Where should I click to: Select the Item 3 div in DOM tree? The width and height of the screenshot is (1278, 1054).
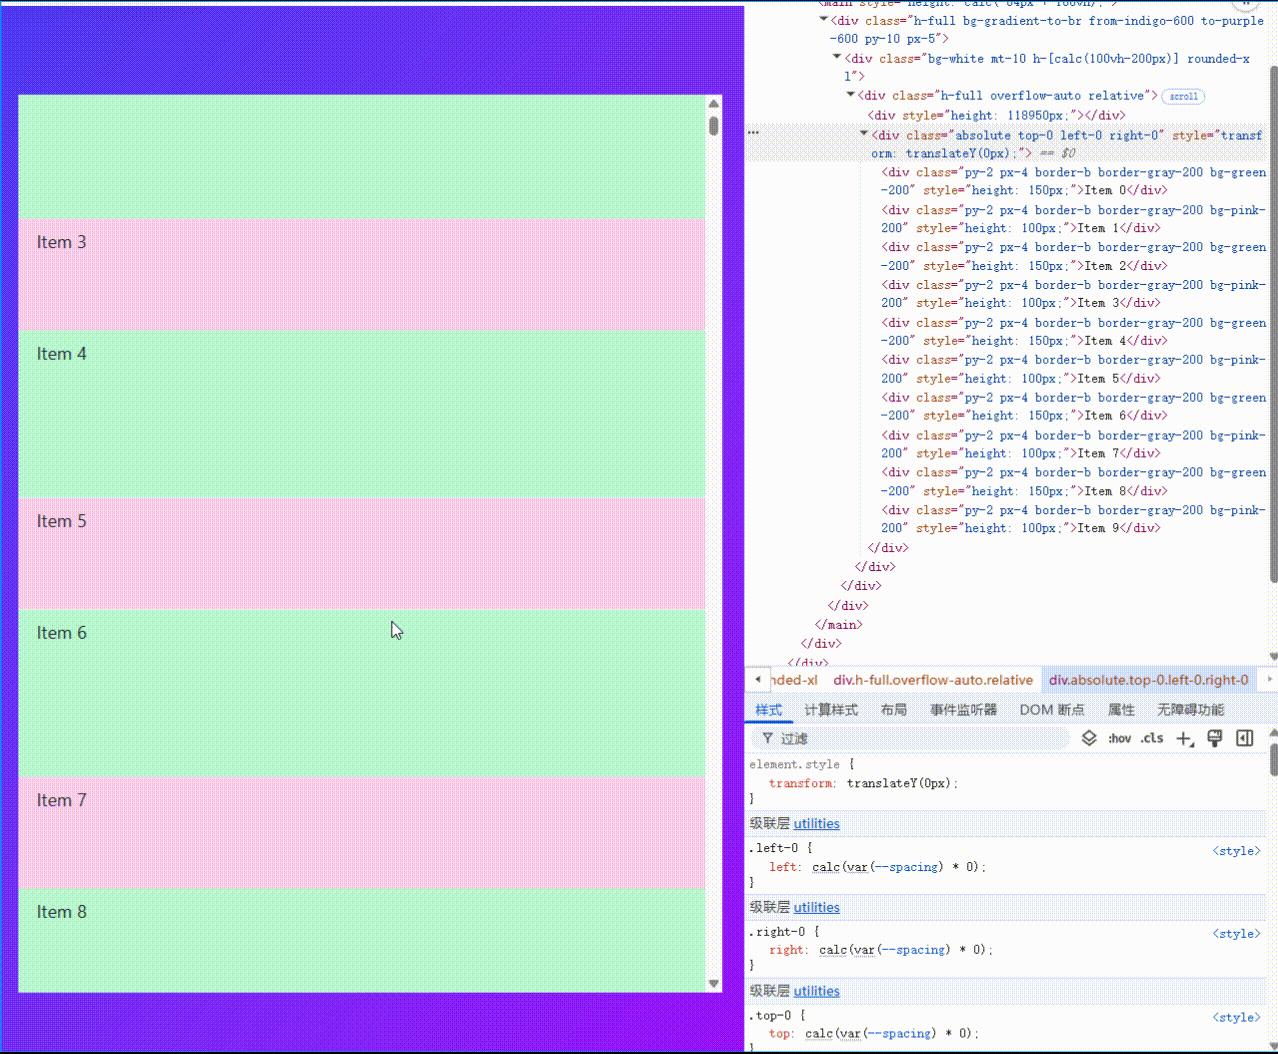1073,294
